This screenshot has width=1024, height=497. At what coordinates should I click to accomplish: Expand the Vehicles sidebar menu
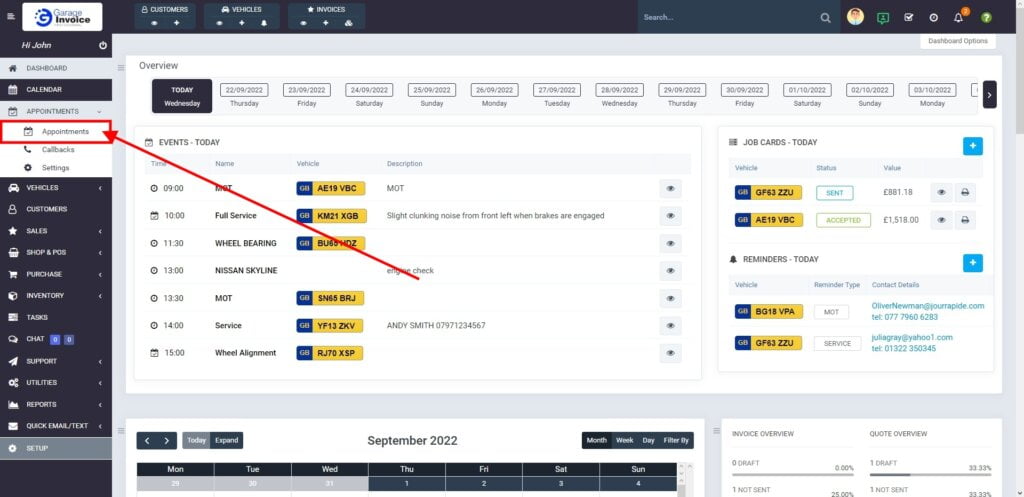tap(56, 187)
